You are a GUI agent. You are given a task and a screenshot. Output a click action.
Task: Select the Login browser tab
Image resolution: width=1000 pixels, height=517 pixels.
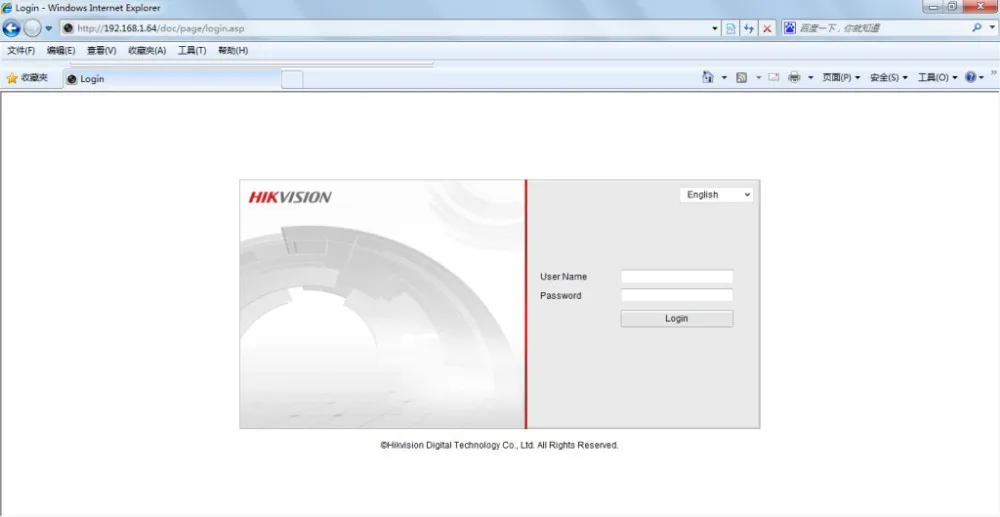172,79
